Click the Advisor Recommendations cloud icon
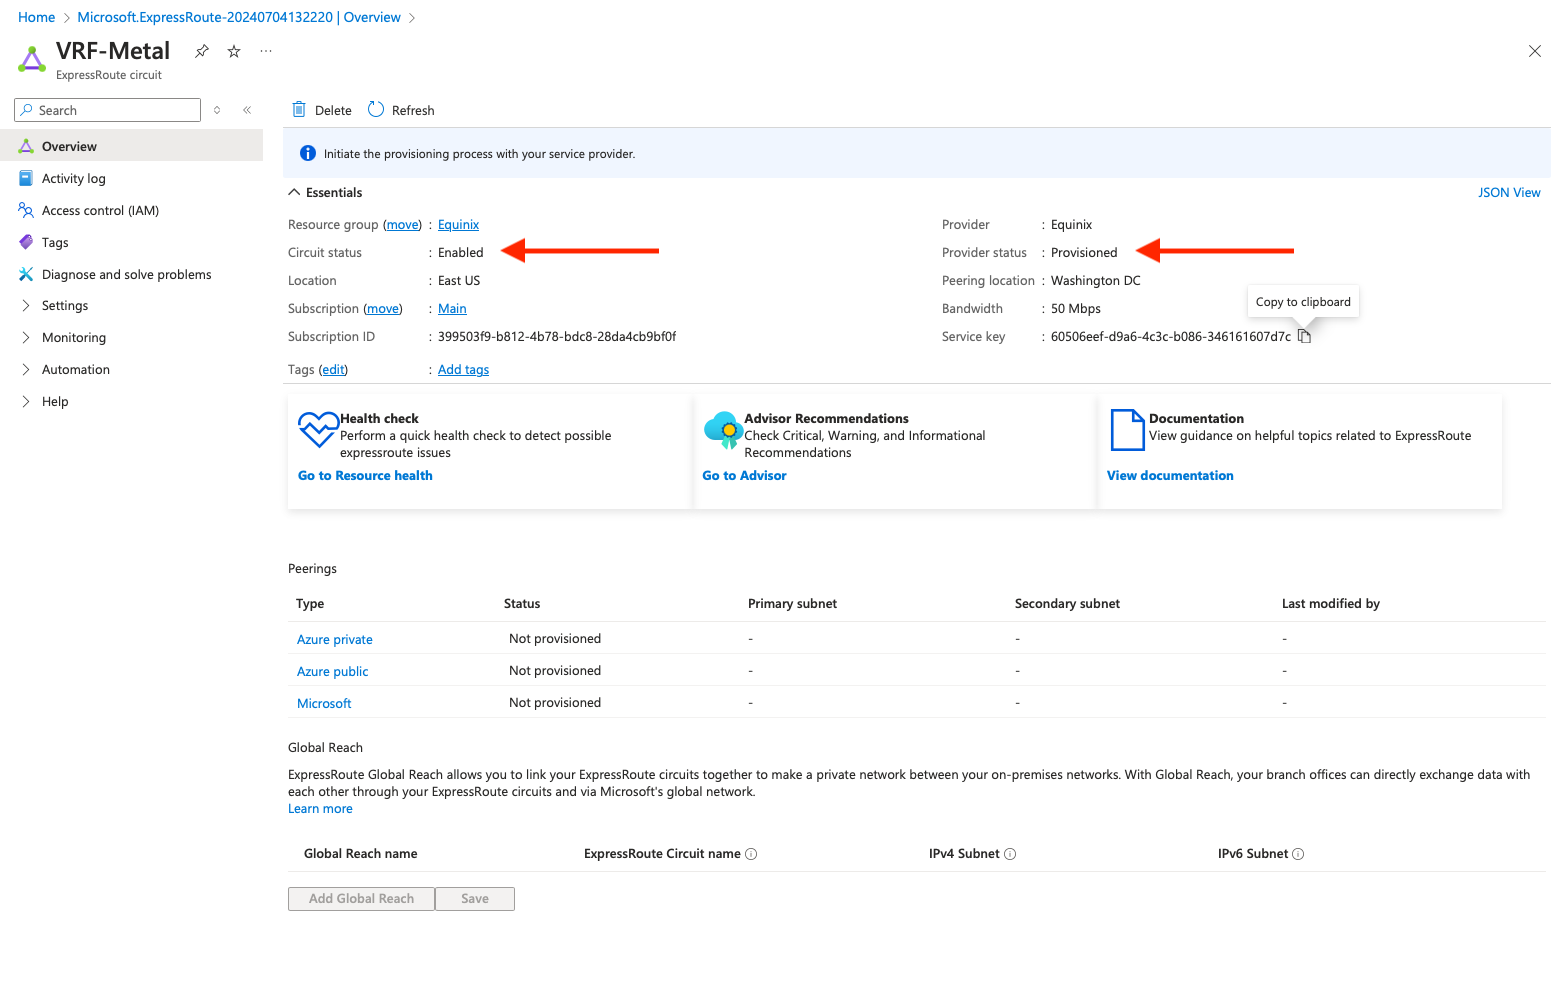 click(x=723, y=430)
